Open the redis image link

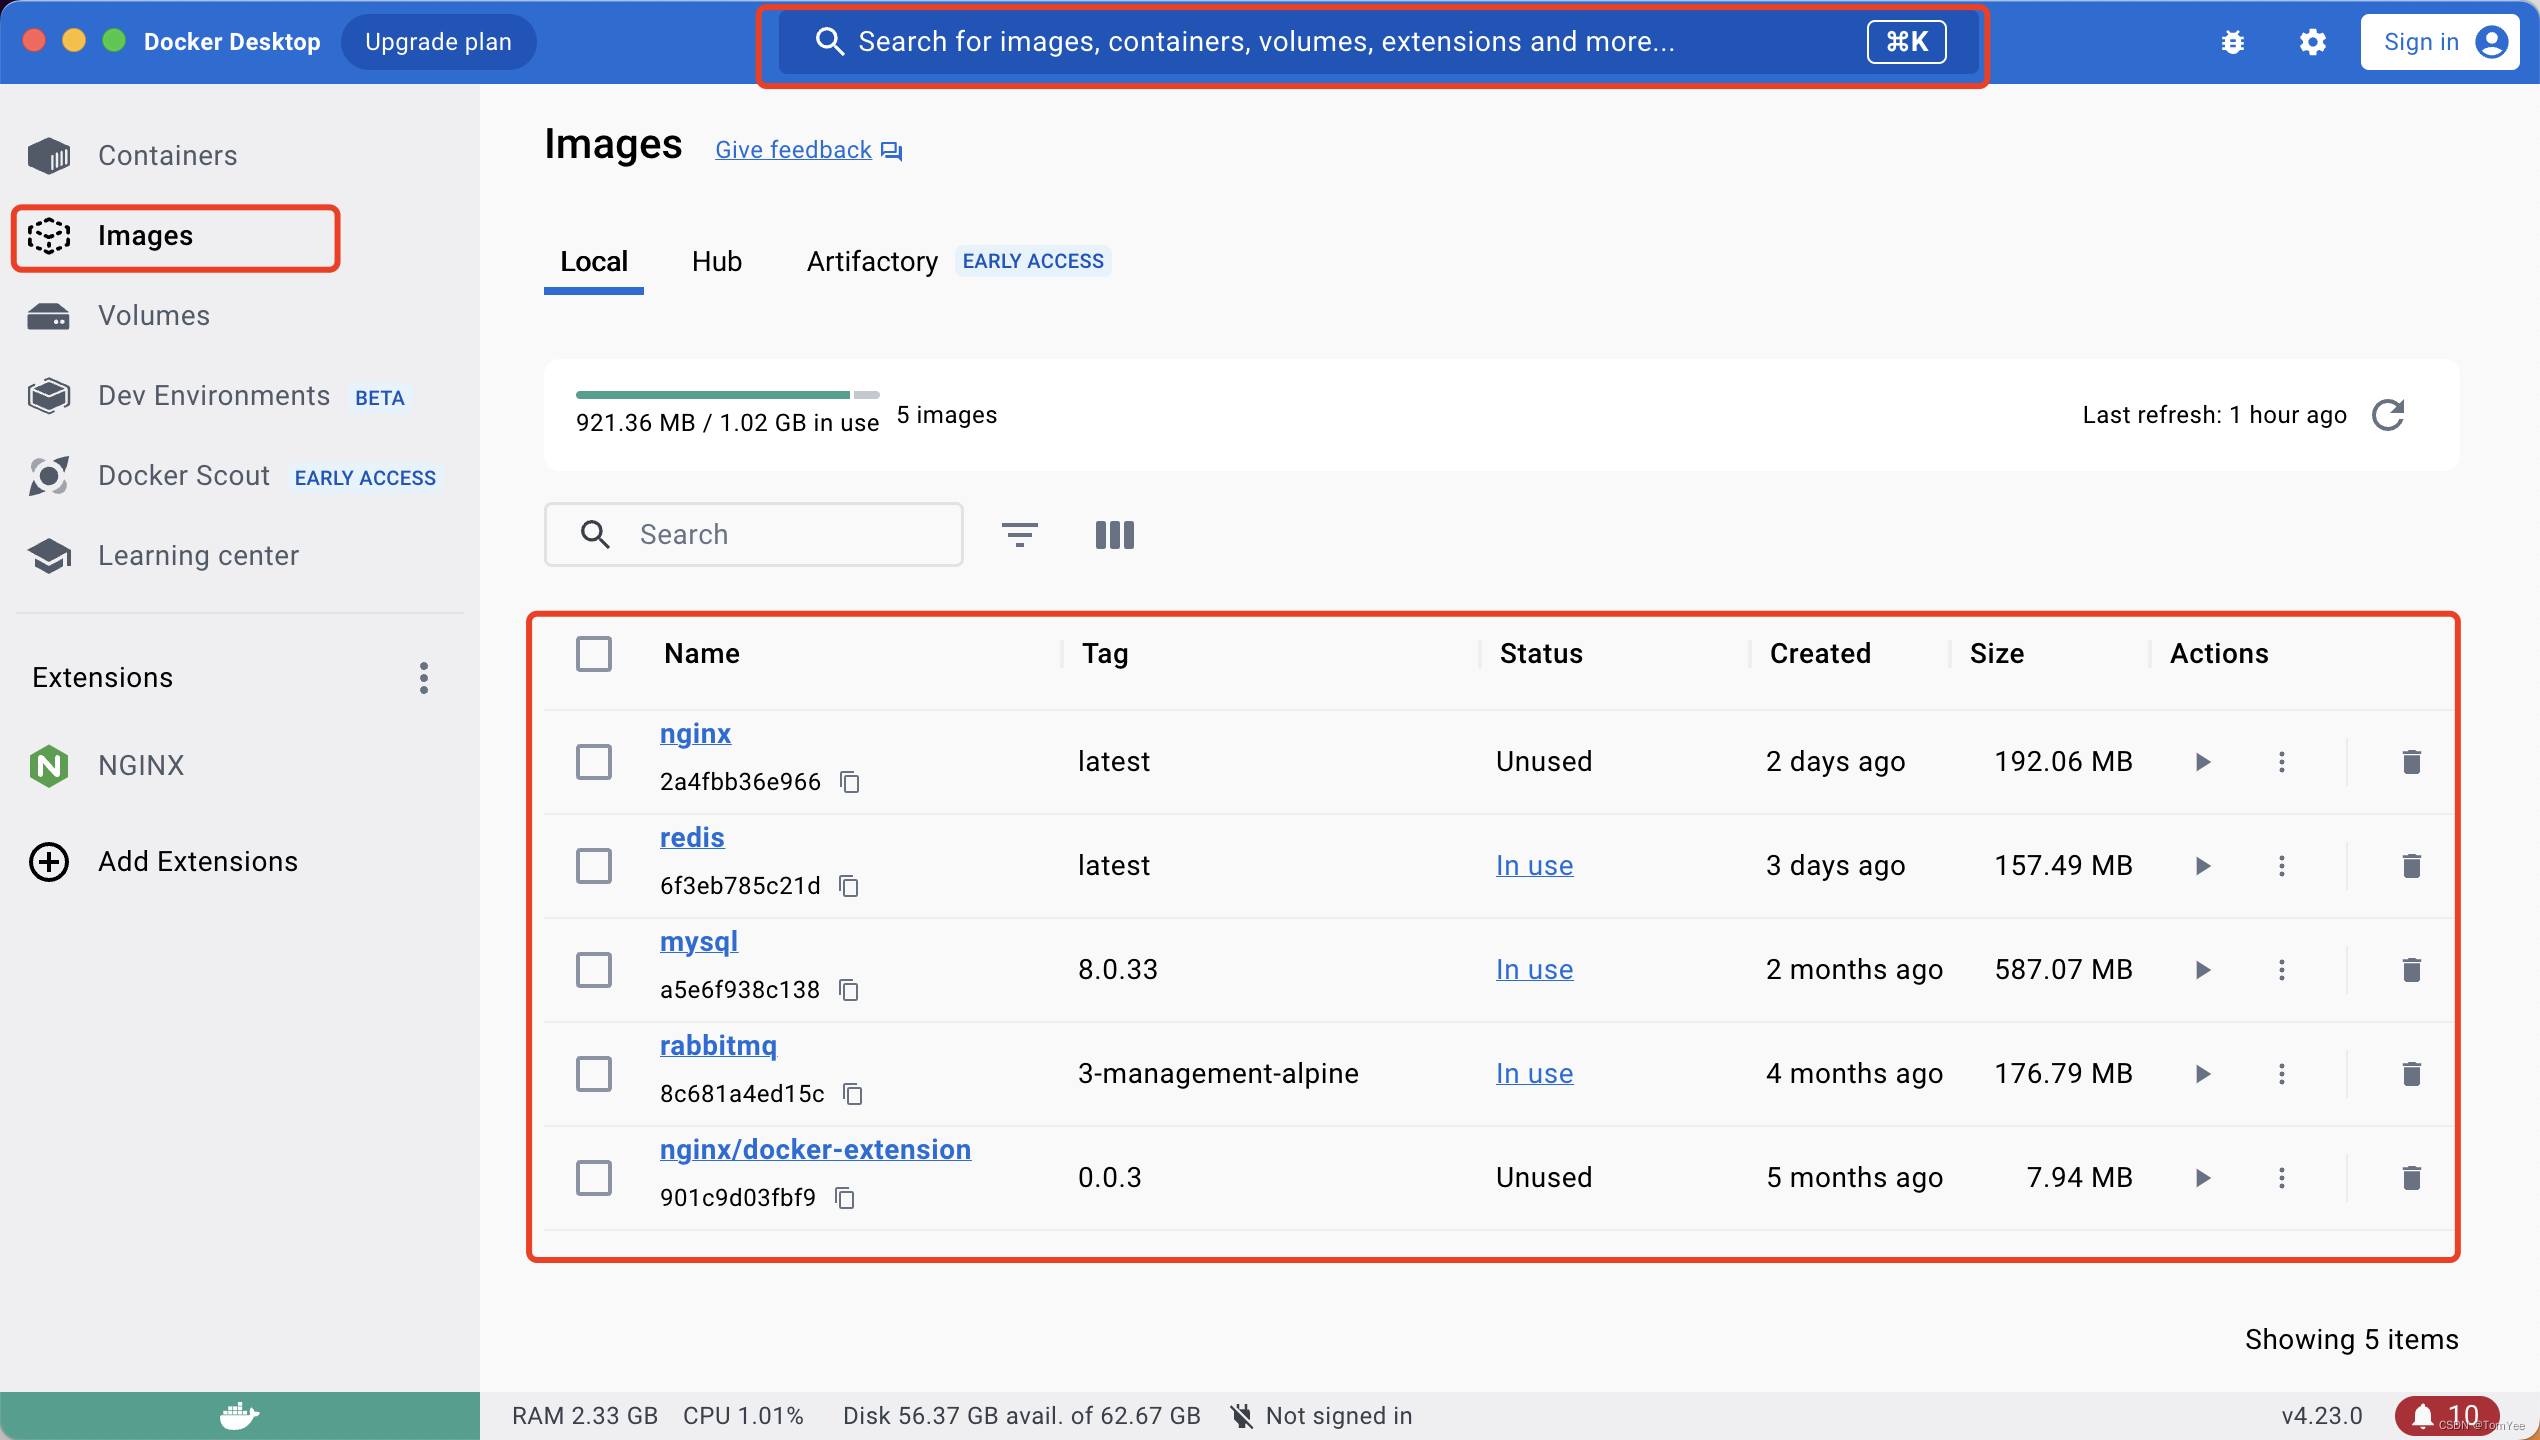pos(692,838)
